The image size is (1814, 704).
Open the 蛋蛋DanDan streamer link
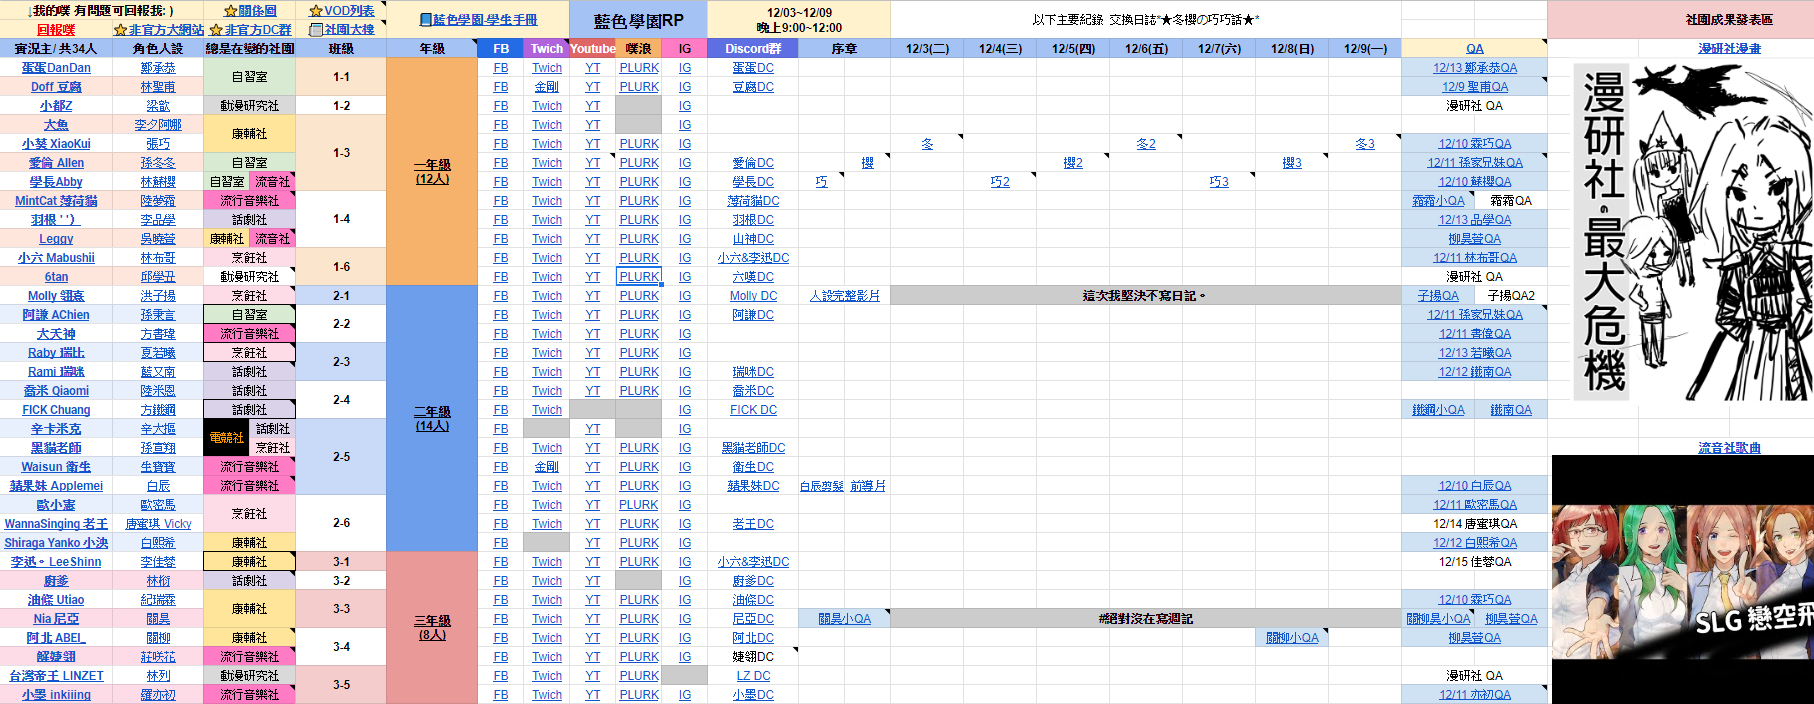tap(56, 68)
